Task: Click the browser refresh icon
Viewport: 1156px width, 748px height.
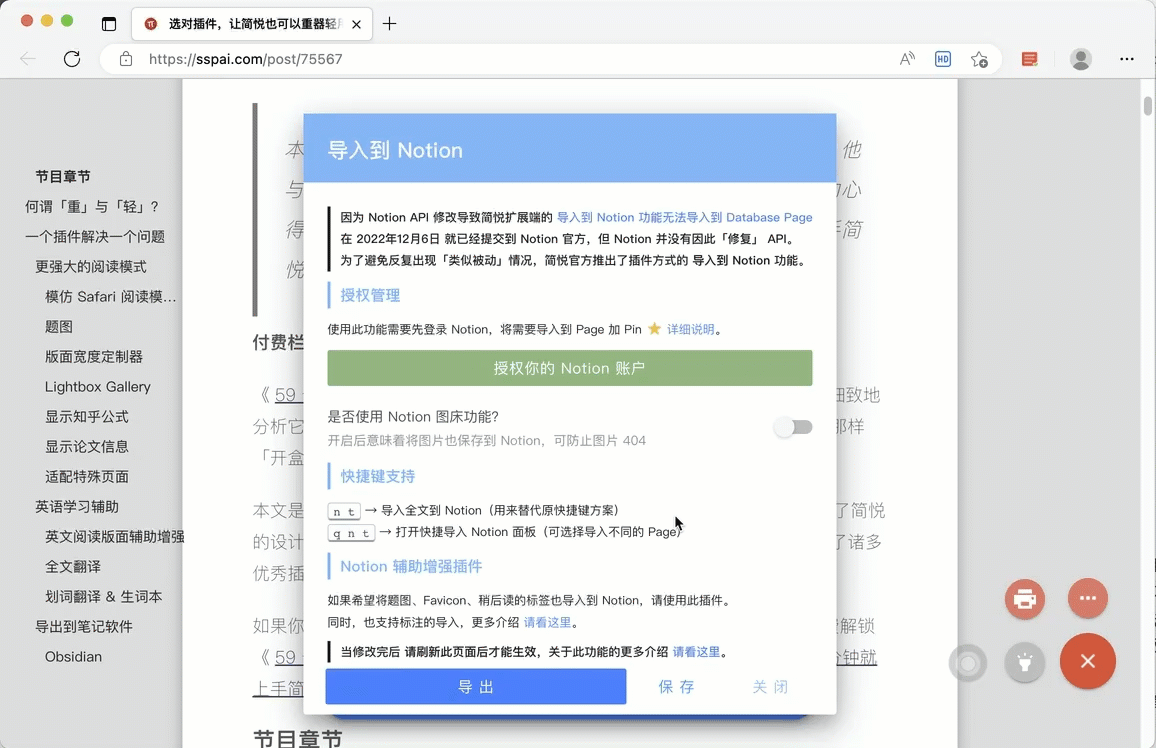Action: coord(72,59)
